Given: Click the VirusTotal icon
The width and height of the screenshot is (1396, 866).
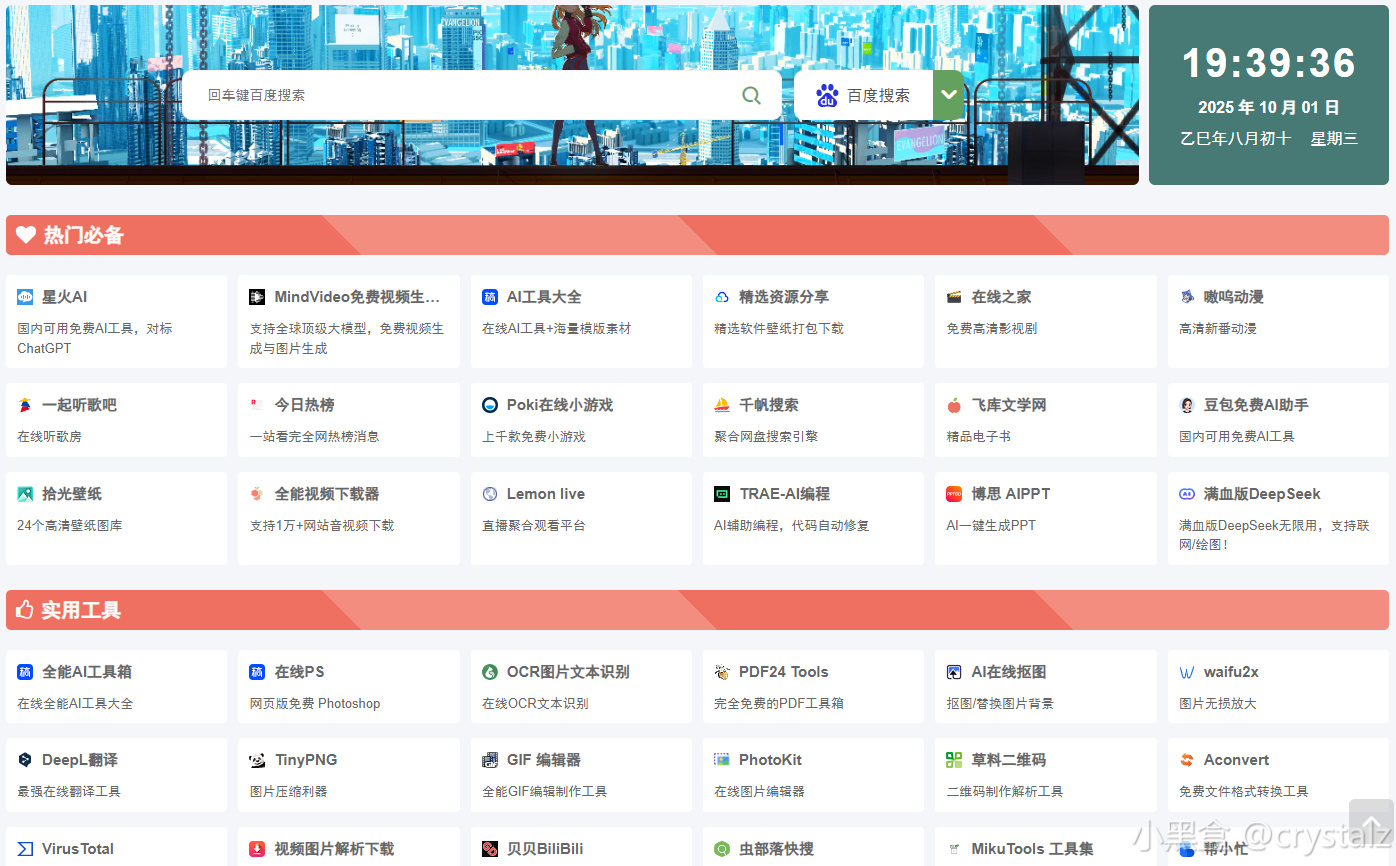Looking at the screenshot, I should tap(25, 849).
